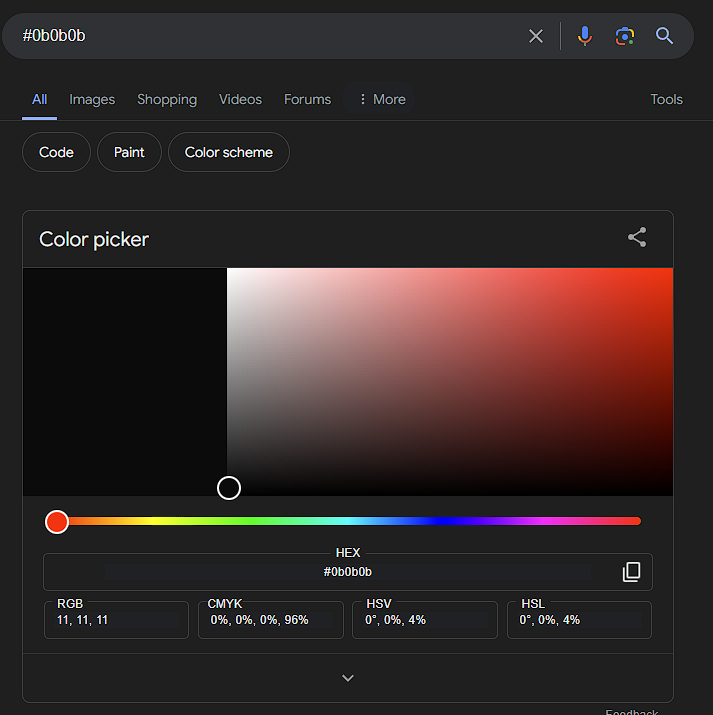Go to the Videos tab
Screen dimensions: 713x715
click(240, 99)
